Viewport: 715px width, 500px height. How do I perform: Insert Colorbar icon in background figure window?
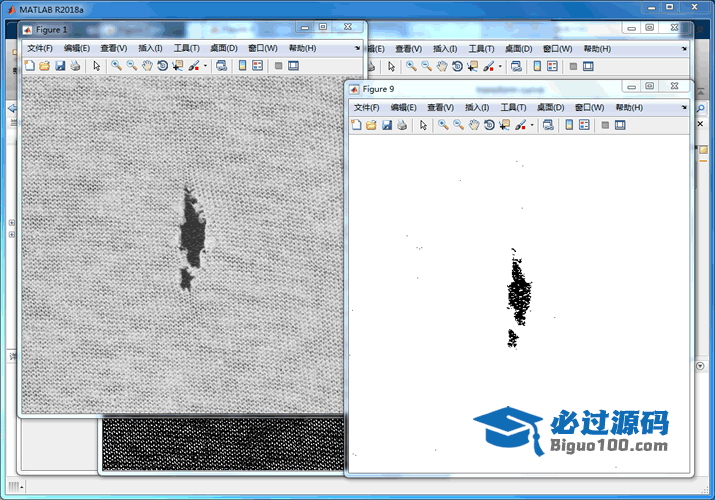pos(537,66)
